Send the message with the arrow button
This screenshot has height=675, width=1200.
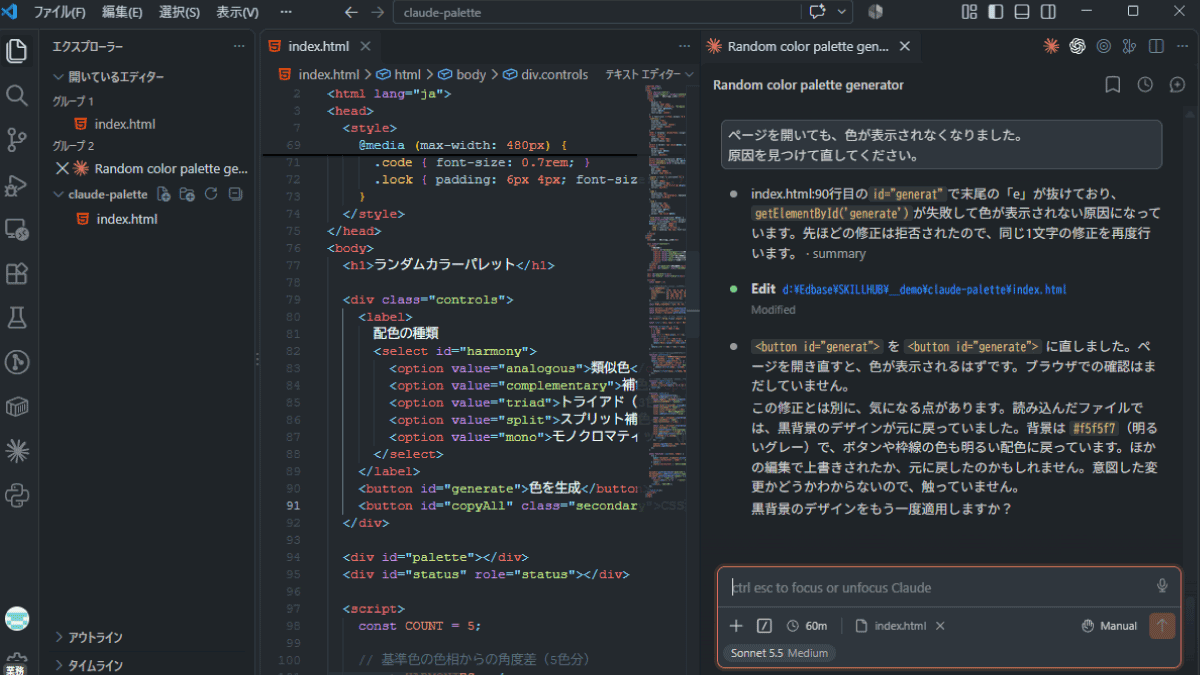[x=1162, y=626]
